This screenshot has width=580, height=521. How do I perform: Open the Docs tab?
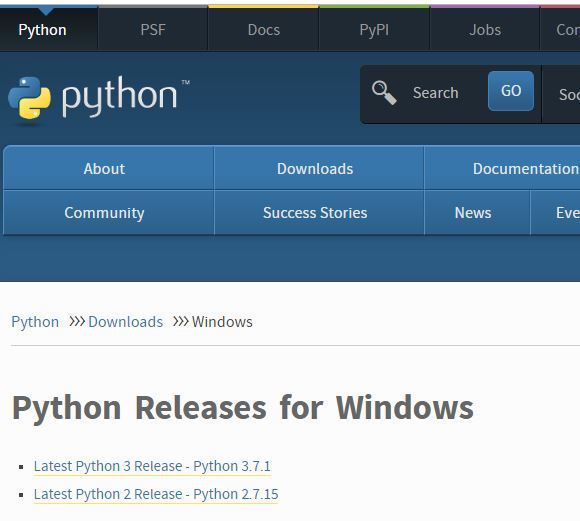pos(263,30)
